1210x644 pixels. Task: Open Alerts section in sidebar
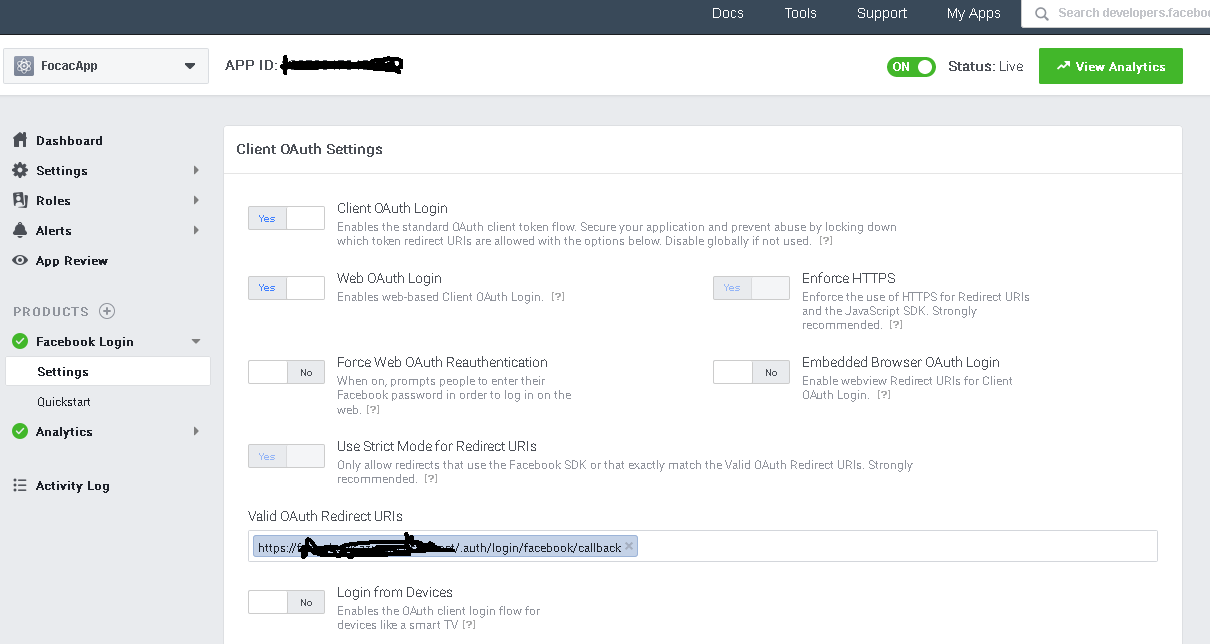click(x=54, y=230)
